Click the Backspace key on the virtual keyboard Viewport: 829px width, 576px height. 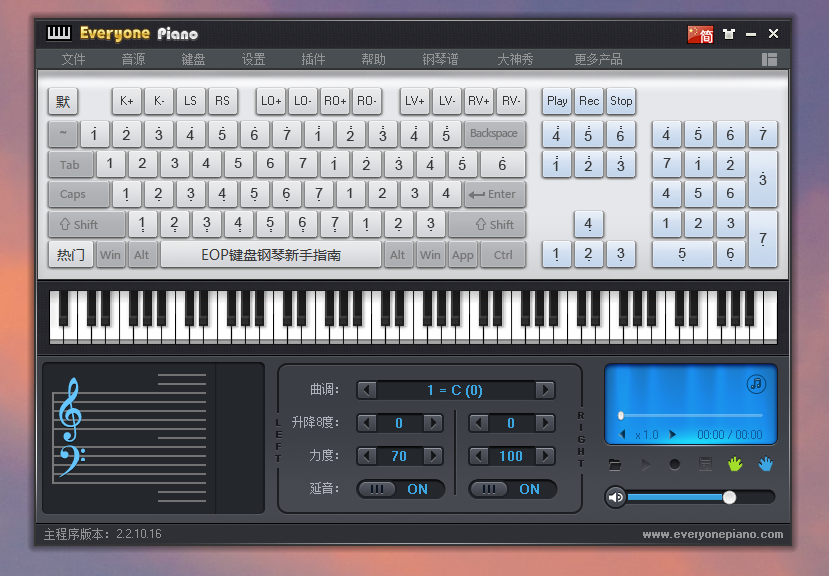point(494,134)
